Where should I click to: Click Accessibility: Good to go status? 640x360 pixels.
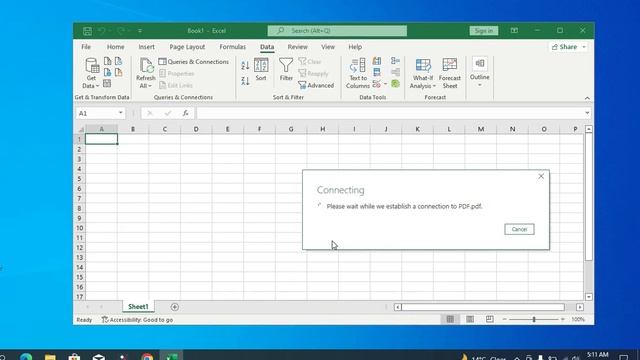(137, 320)
